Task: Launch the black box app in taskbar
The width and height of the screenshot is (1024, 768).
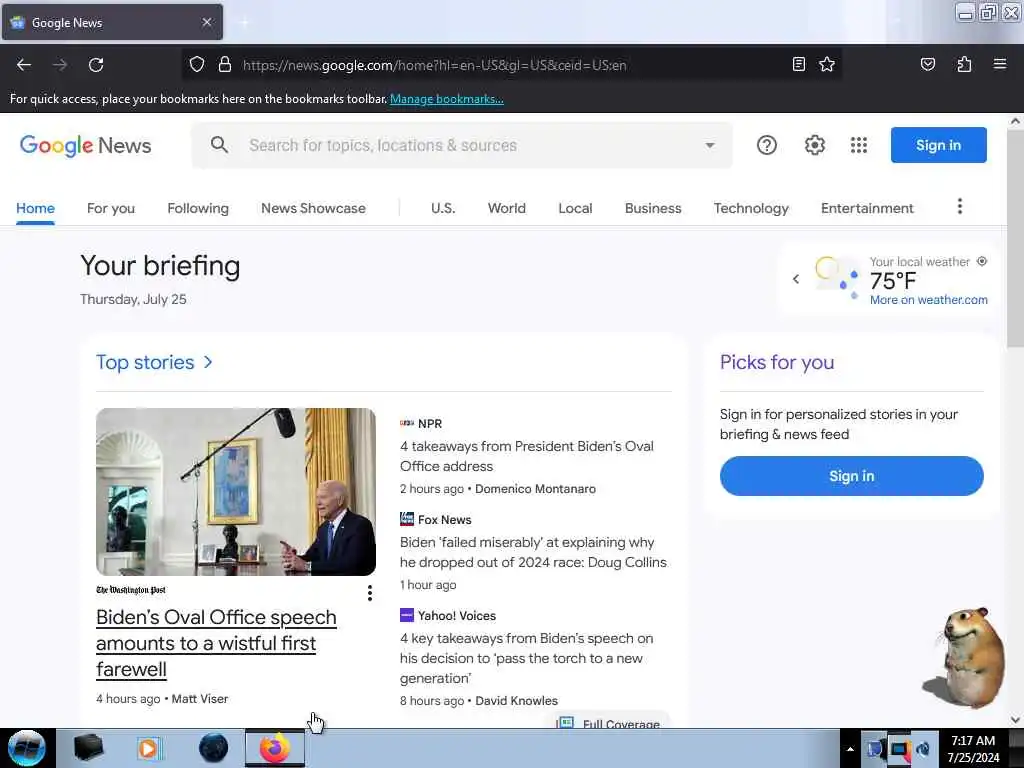Action: pyautogui.click(x=88, y=748)
